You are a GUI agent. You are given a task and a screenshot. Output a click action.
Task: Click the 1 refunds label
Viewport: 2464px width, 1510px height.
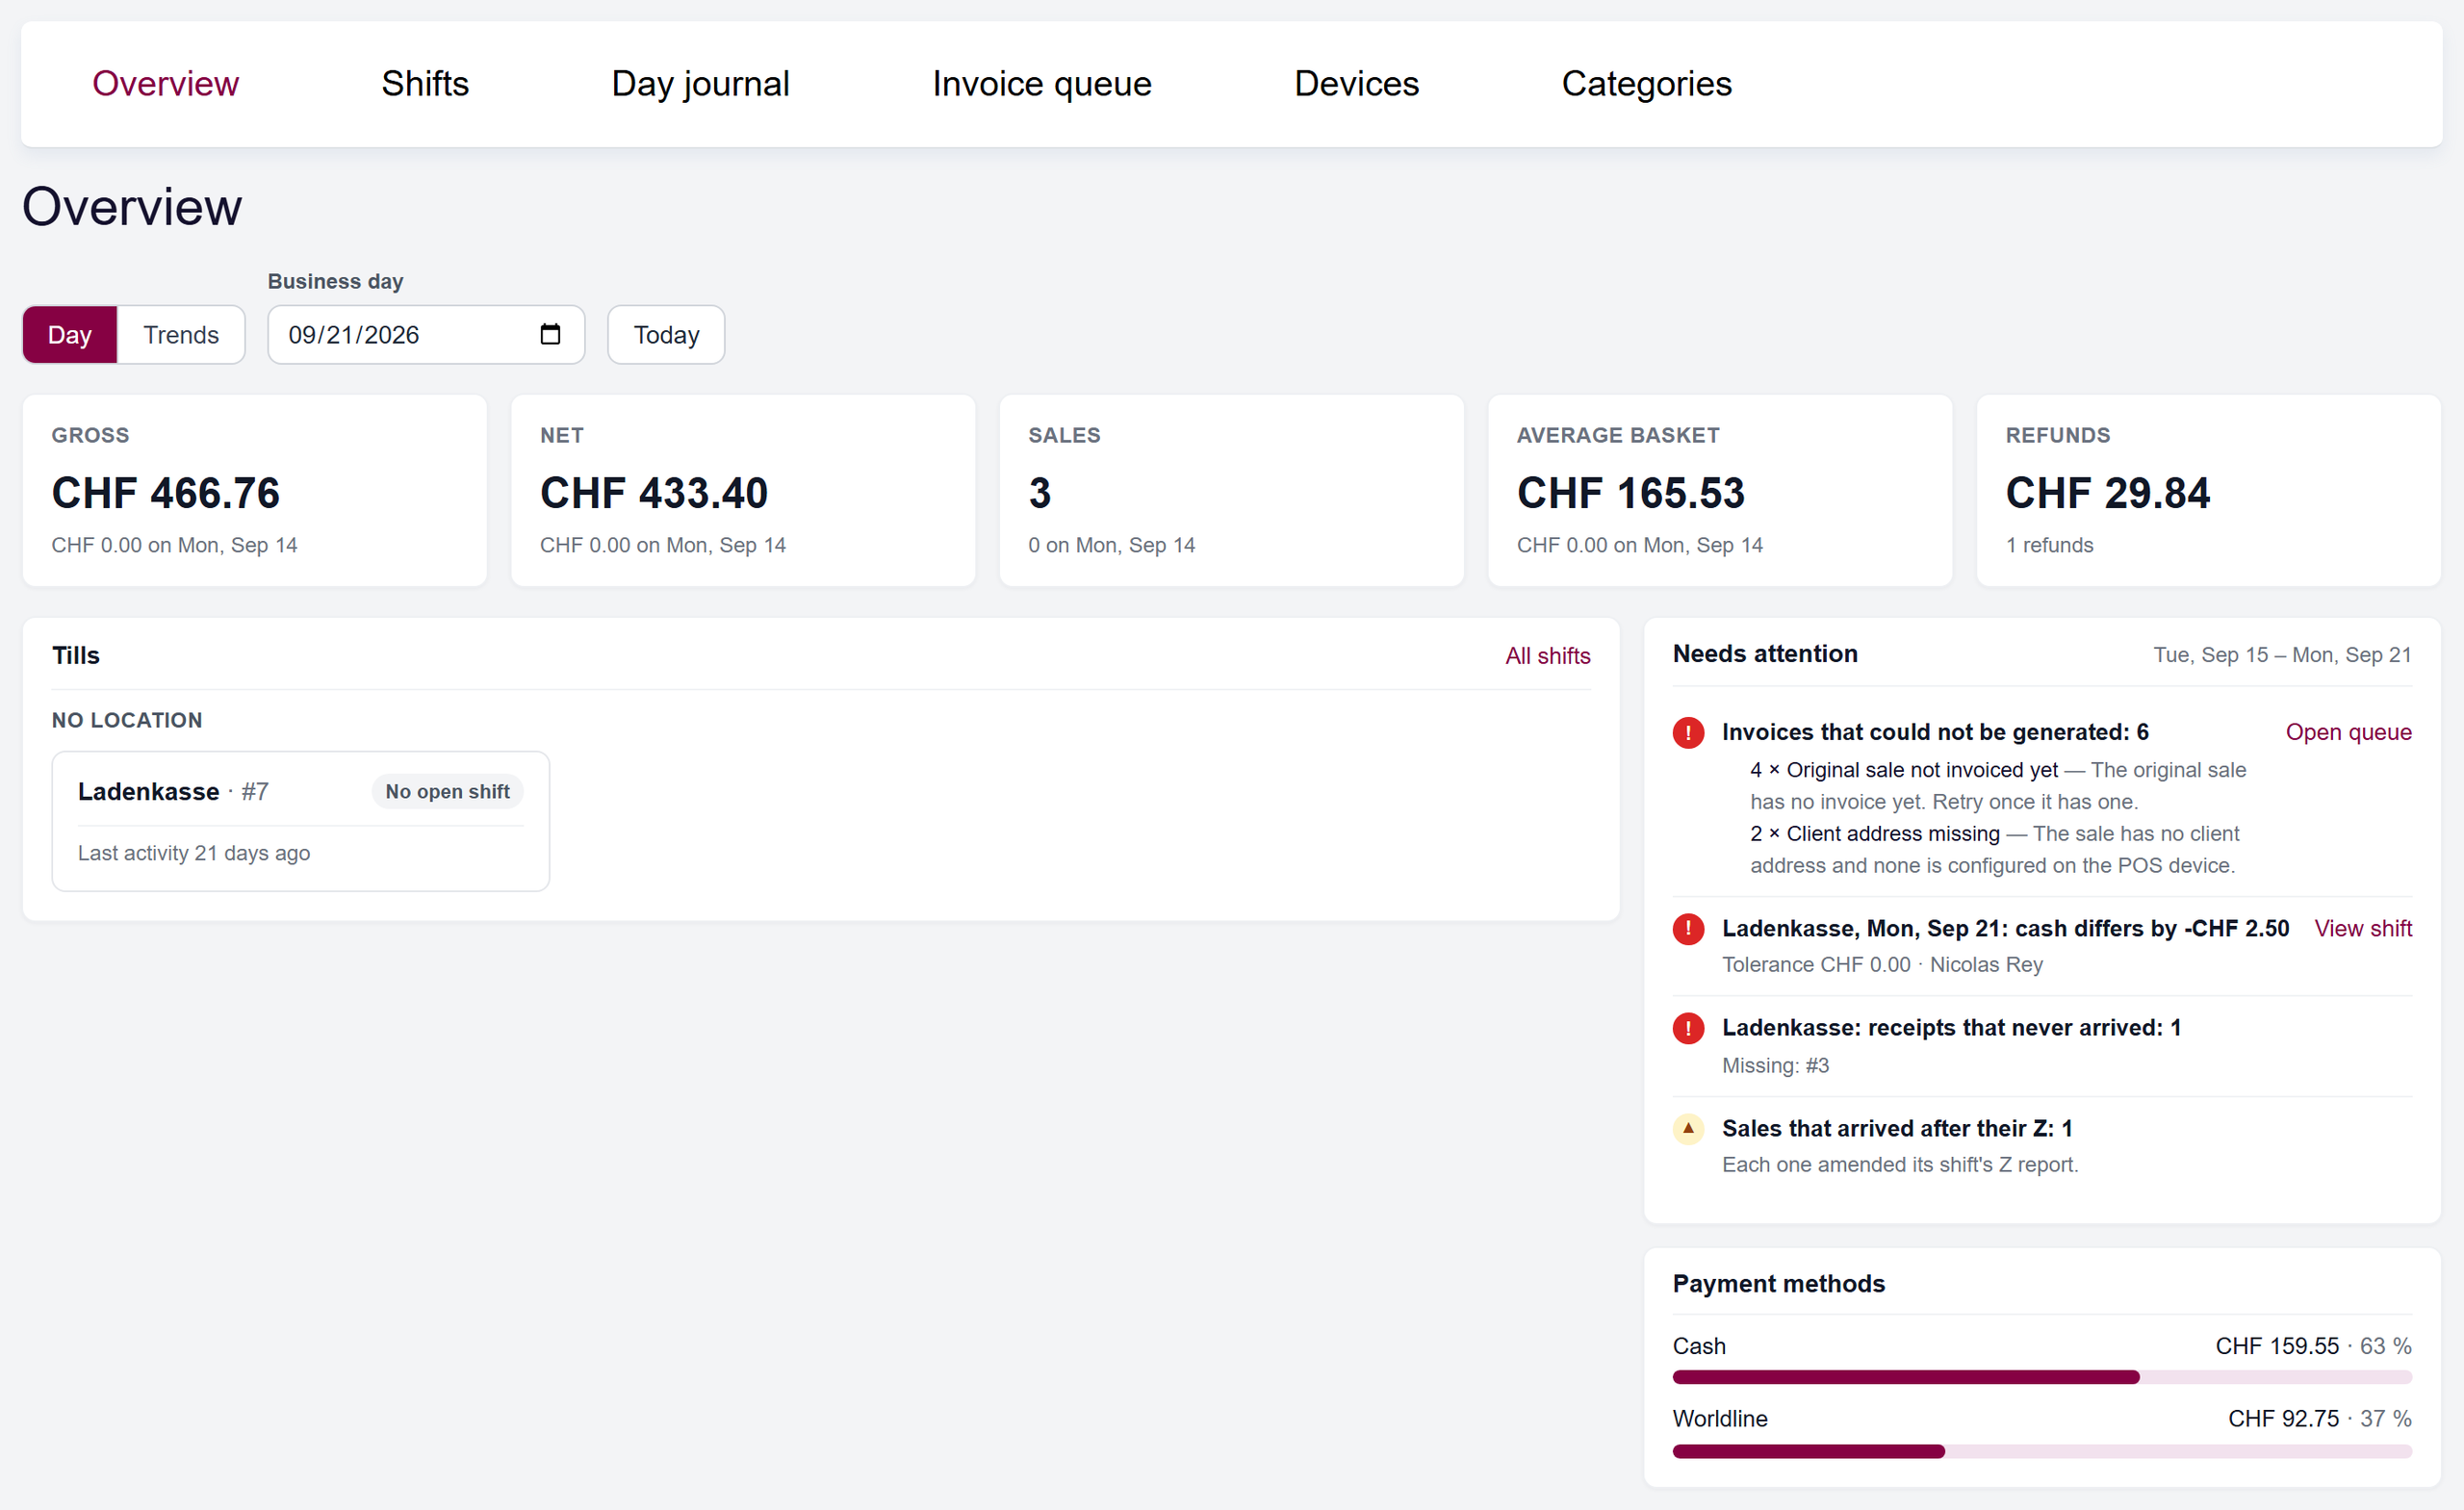click(x=2049, y=545)
